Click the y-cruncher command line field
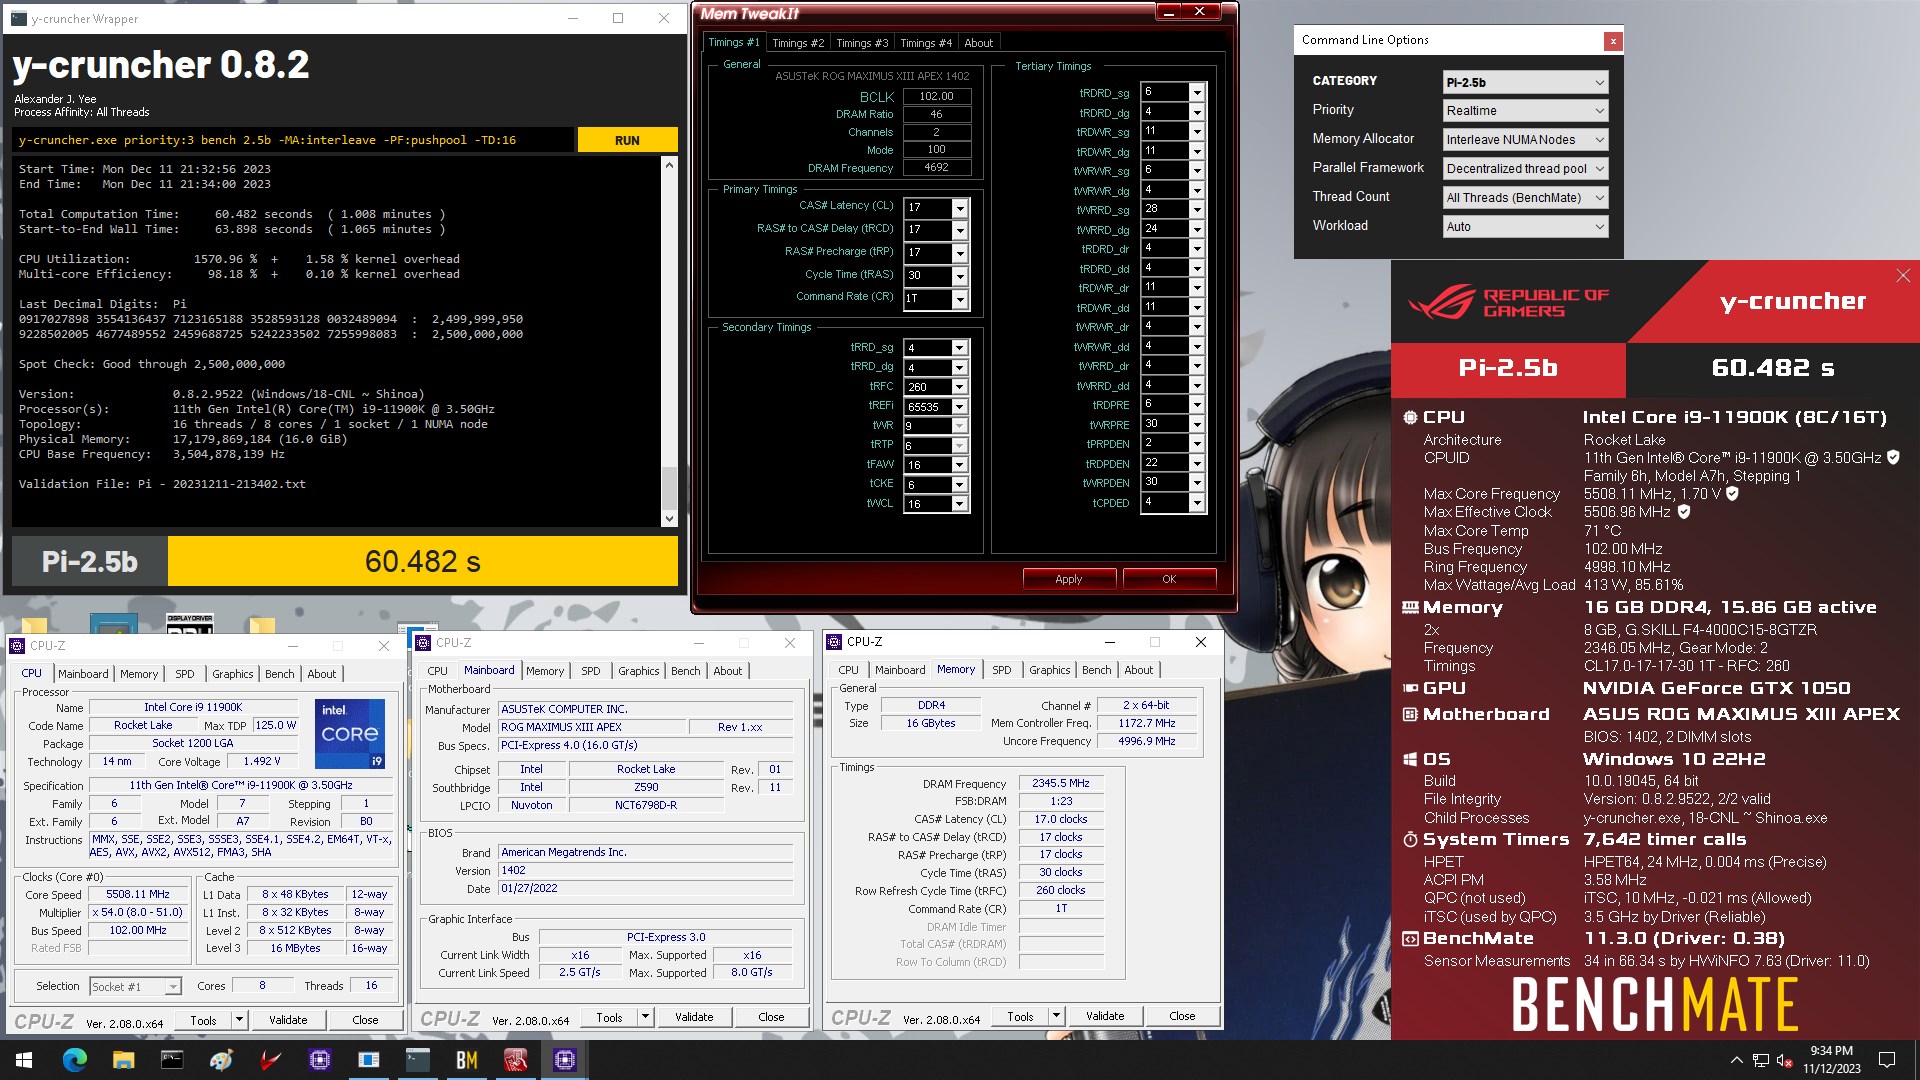Image resolution: width=1920 pixels, height=1080 pixels. [x=294, y=140]
